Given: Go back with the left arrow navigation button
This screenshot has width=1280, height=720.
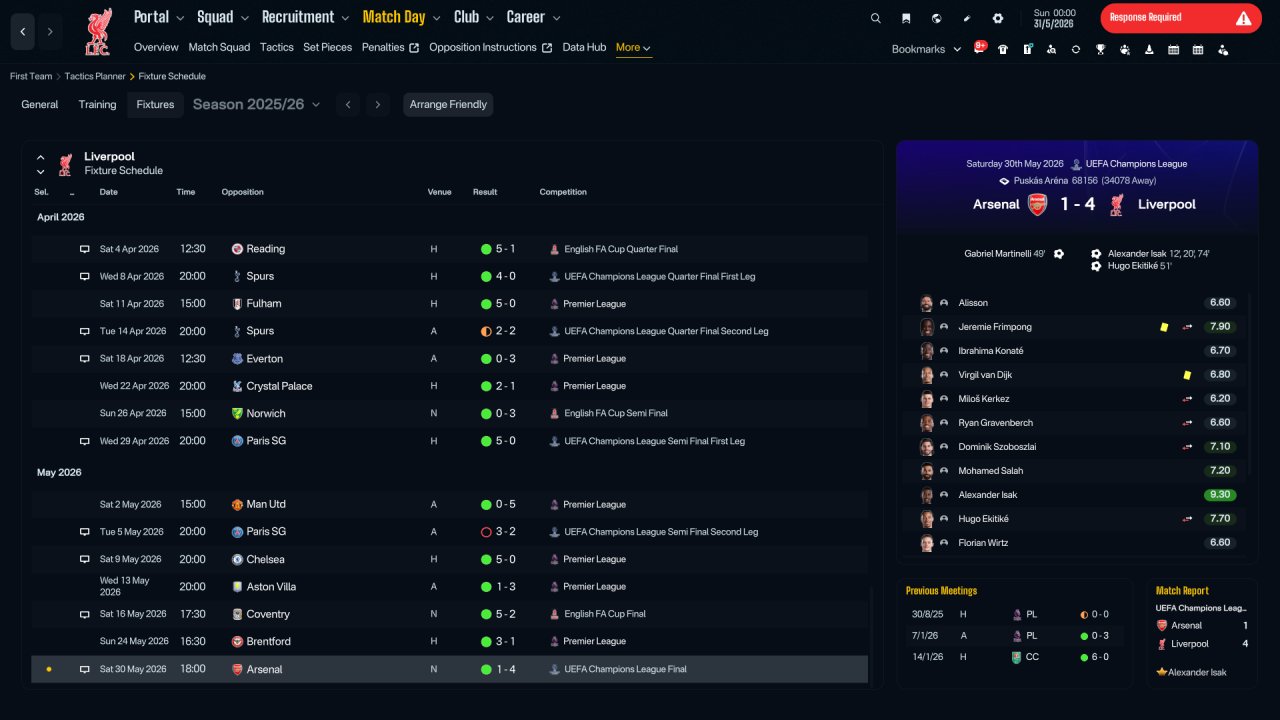Looking at the screenshot, I should point(23,32).
